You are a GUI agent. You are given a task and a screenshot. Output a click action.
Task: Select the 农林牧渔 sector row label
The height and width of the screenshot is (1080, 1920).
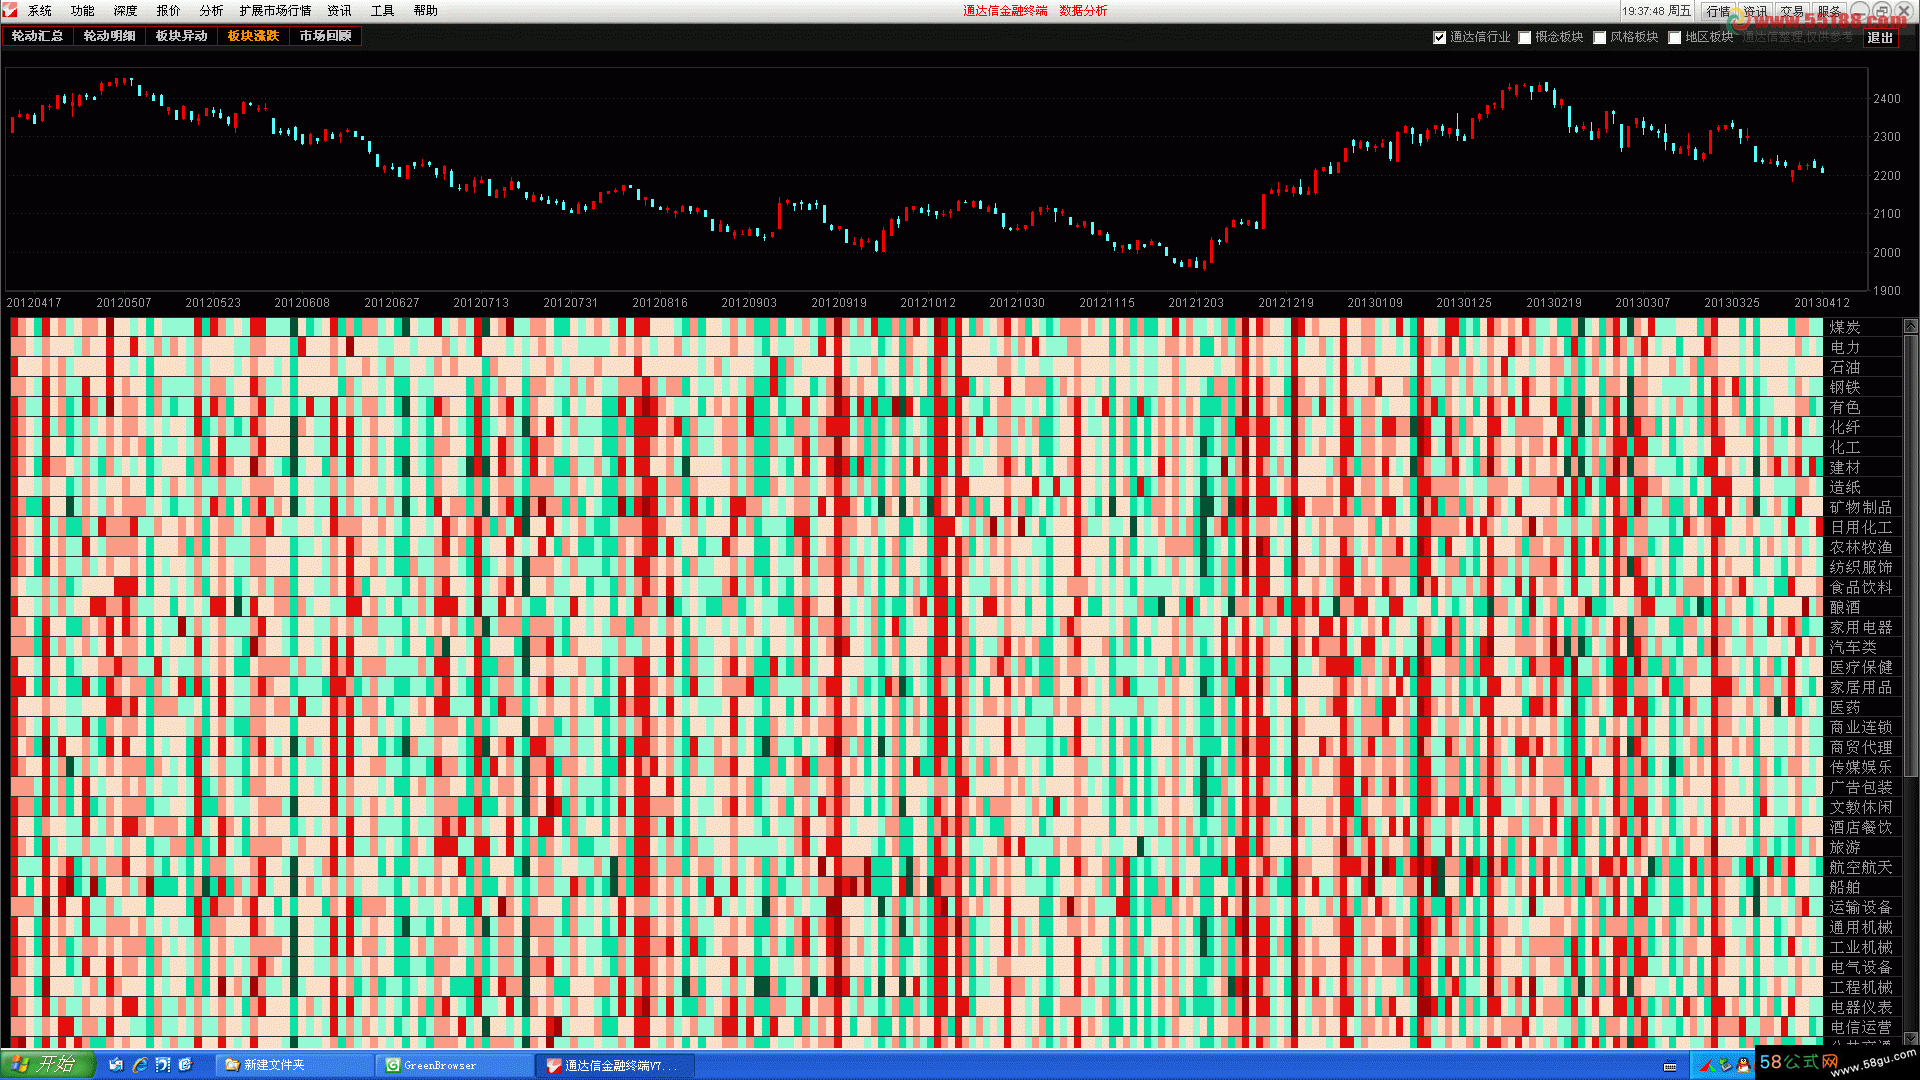tap(1861, 547)
